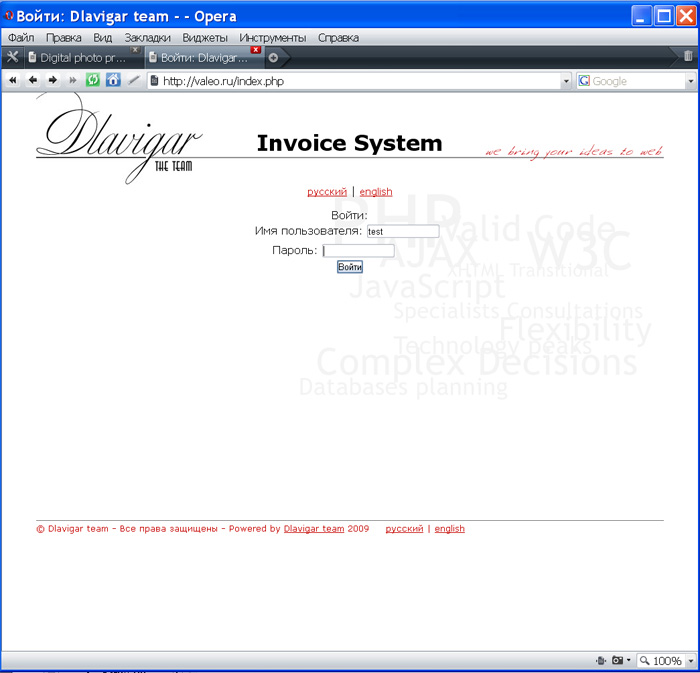Open the search engine dropdown arrow

(691, 81)
